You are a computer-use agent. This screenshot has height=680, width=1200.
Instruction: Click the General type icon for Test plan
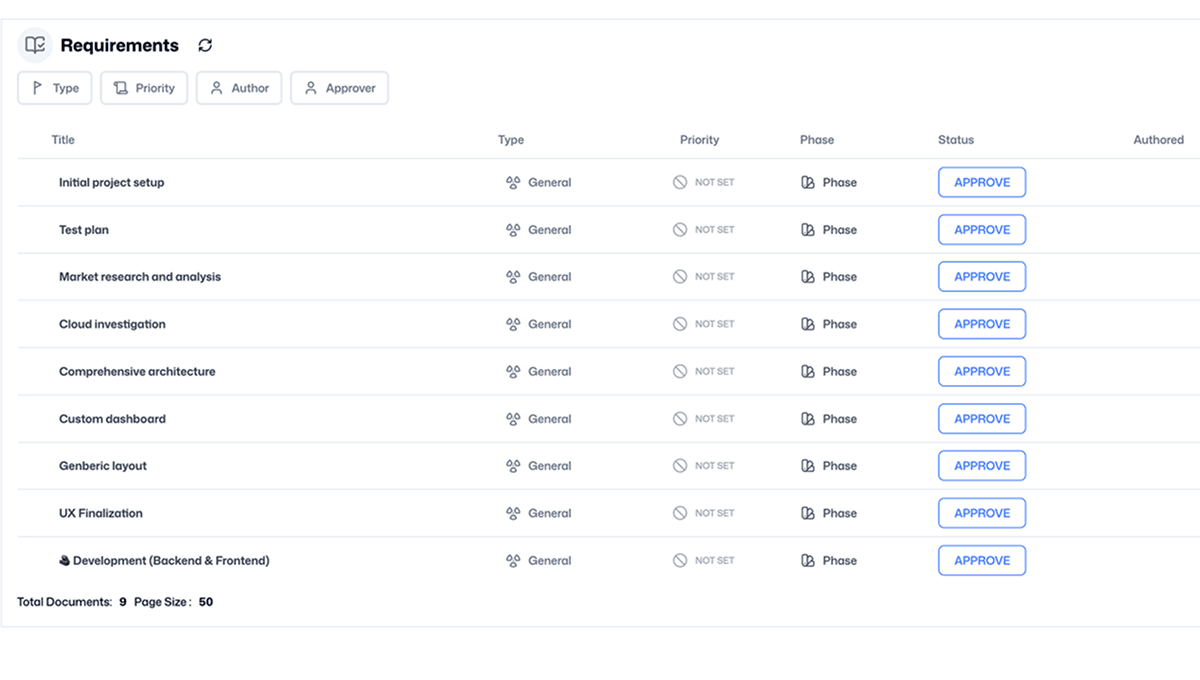(x=513, y=230)
